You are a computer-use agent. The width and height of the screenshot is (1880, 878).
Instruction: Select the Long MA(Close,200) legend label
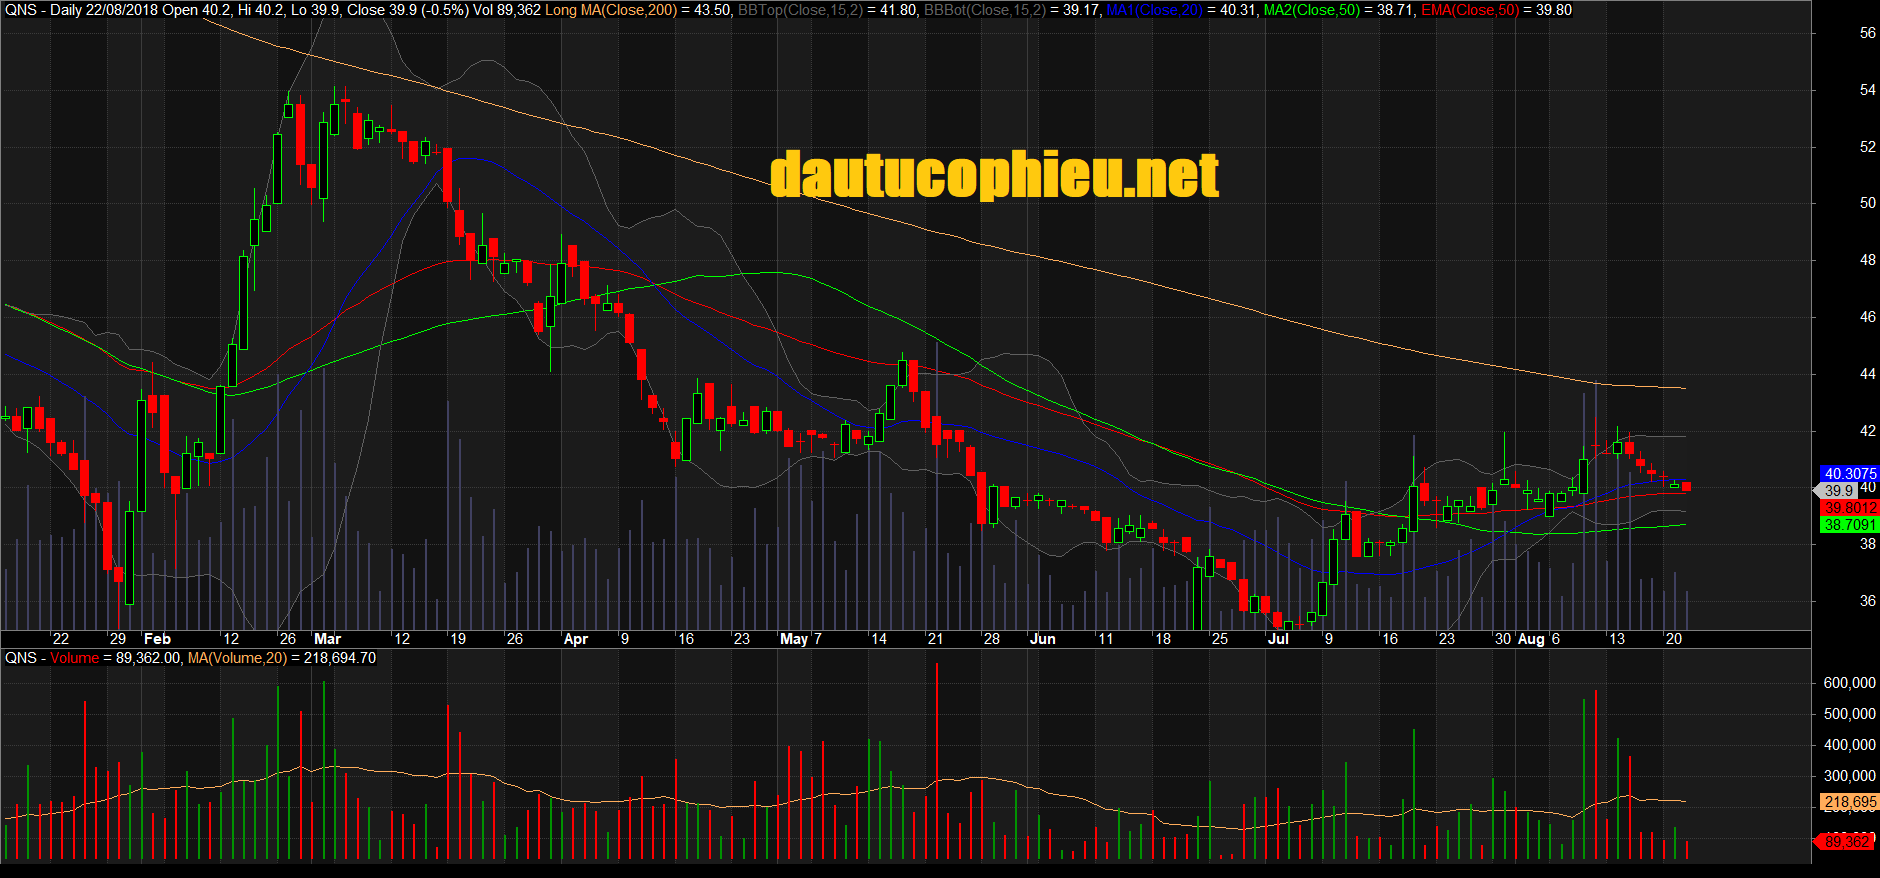click(x=610, y=10)
